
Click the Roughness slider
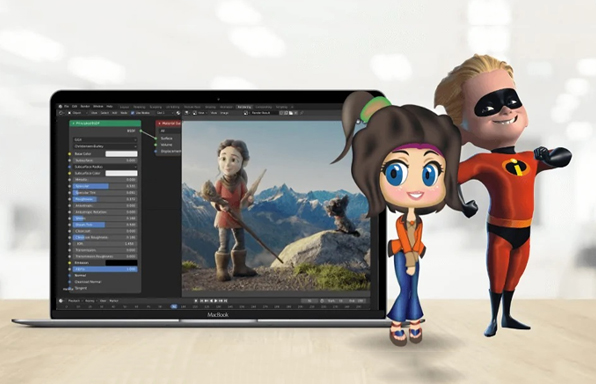105,199
